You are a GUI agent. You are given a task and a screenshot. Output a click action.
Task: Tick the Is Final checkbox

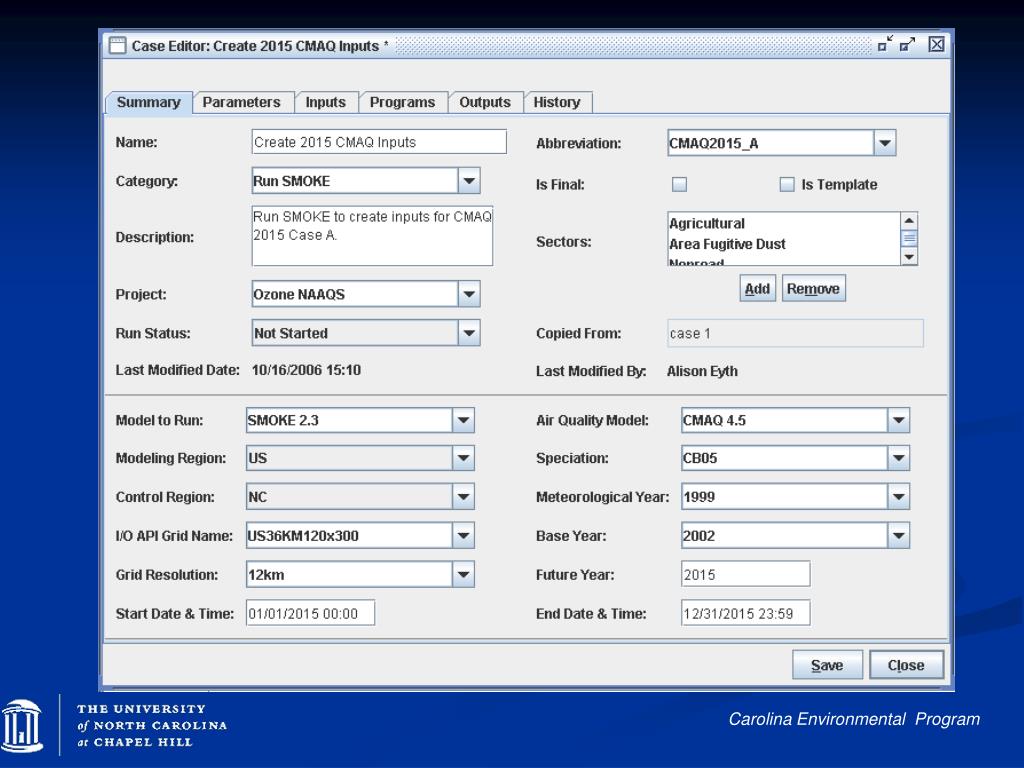[679, 184]
